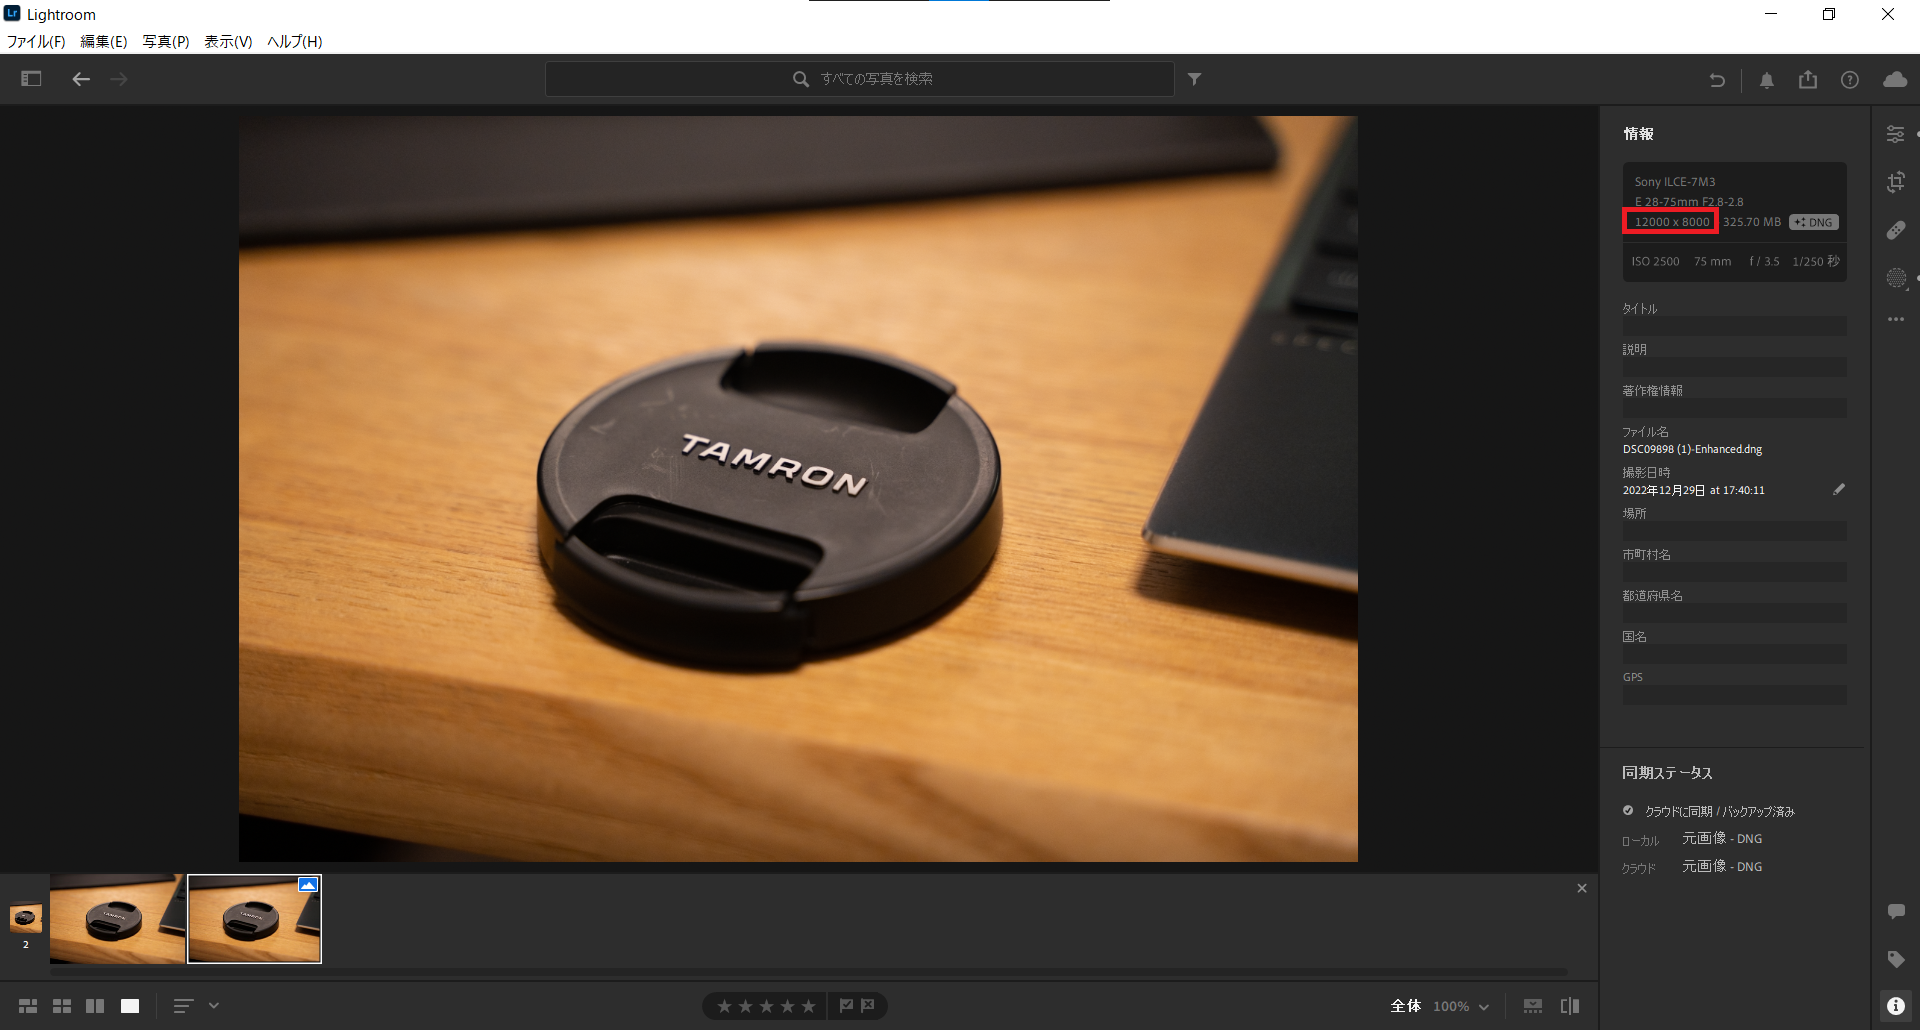Screen dimensions: 1920x1030
Task: Open the Edit sliders panel icon
Action: pos(1895,134)
